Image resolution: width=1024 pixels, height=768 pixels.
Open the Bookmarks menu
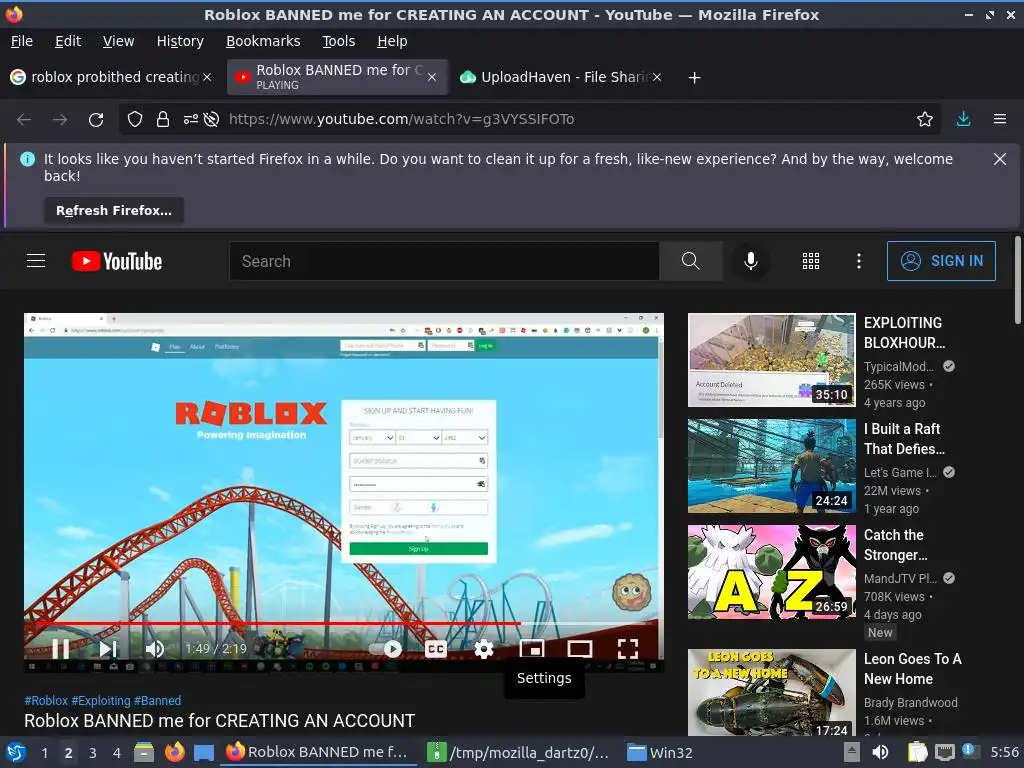[x=263, y=41]
